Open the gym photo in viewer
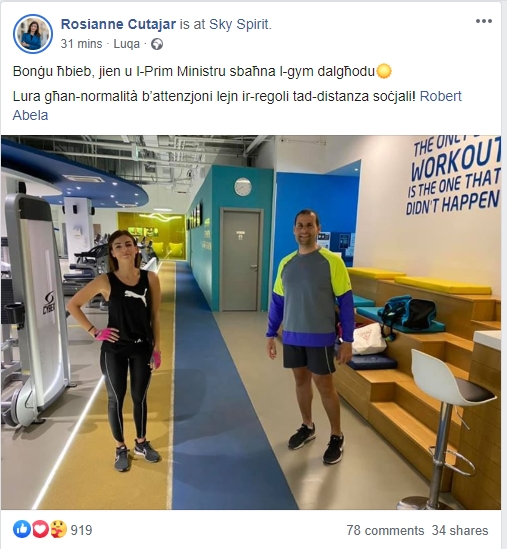 pyautogui.click(x=251, y=322)
